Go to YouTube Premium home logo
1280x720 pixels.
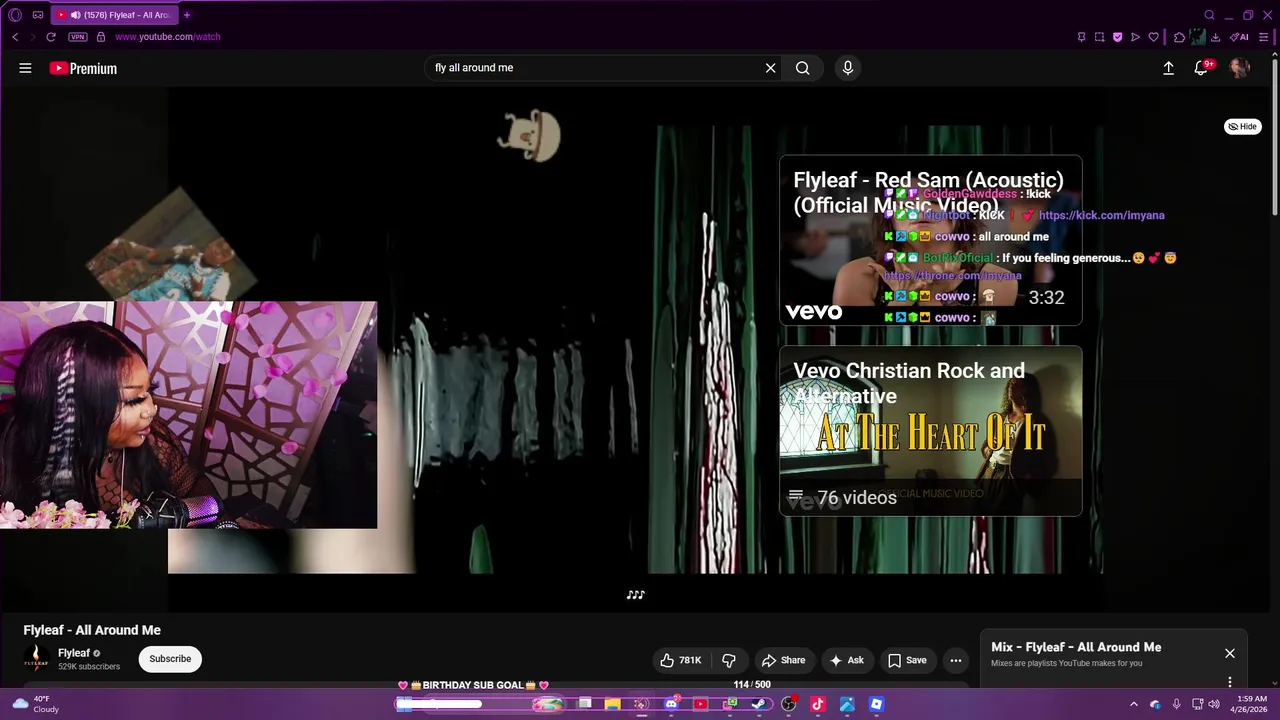pos(83,68)
